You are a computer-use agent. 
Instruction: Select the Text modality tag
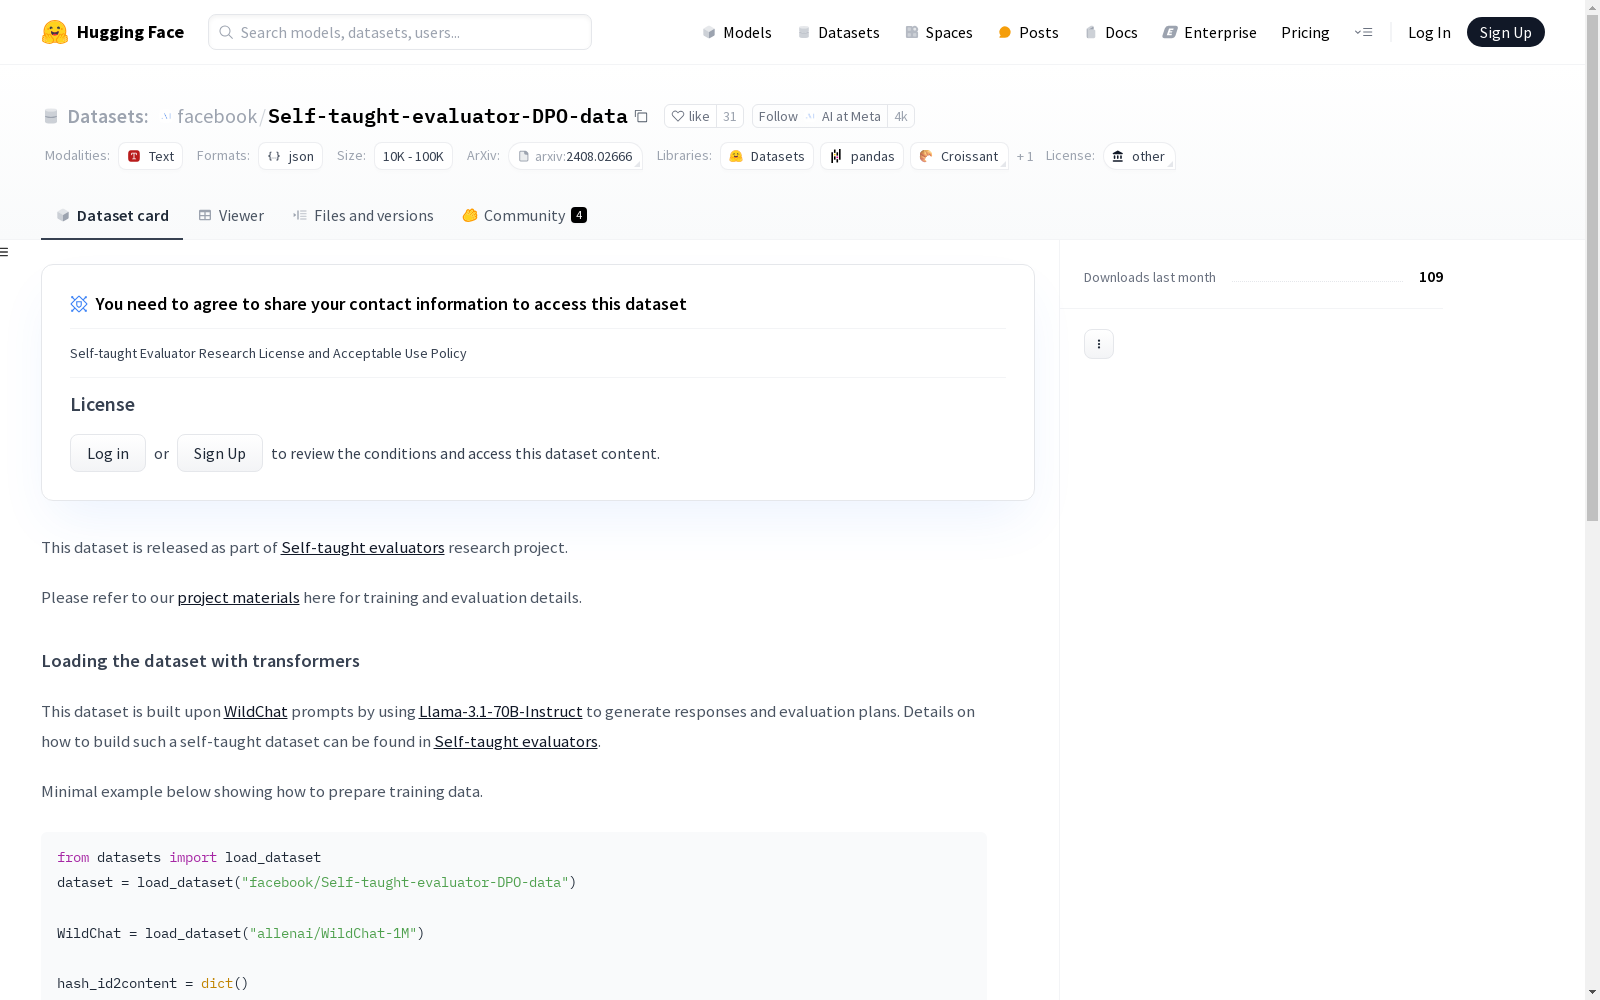click(151, 156)
